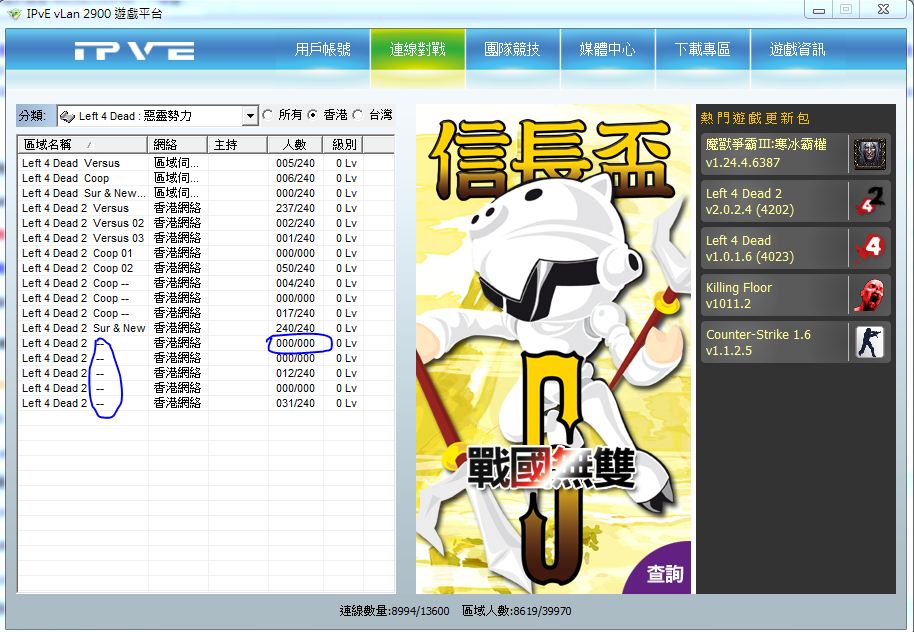Screen dimensions: 914x632
Task: Click the 魔獸爭霸III:寒冰霸權 v1.24.4.6387 entry
Action: pos(796,154)
